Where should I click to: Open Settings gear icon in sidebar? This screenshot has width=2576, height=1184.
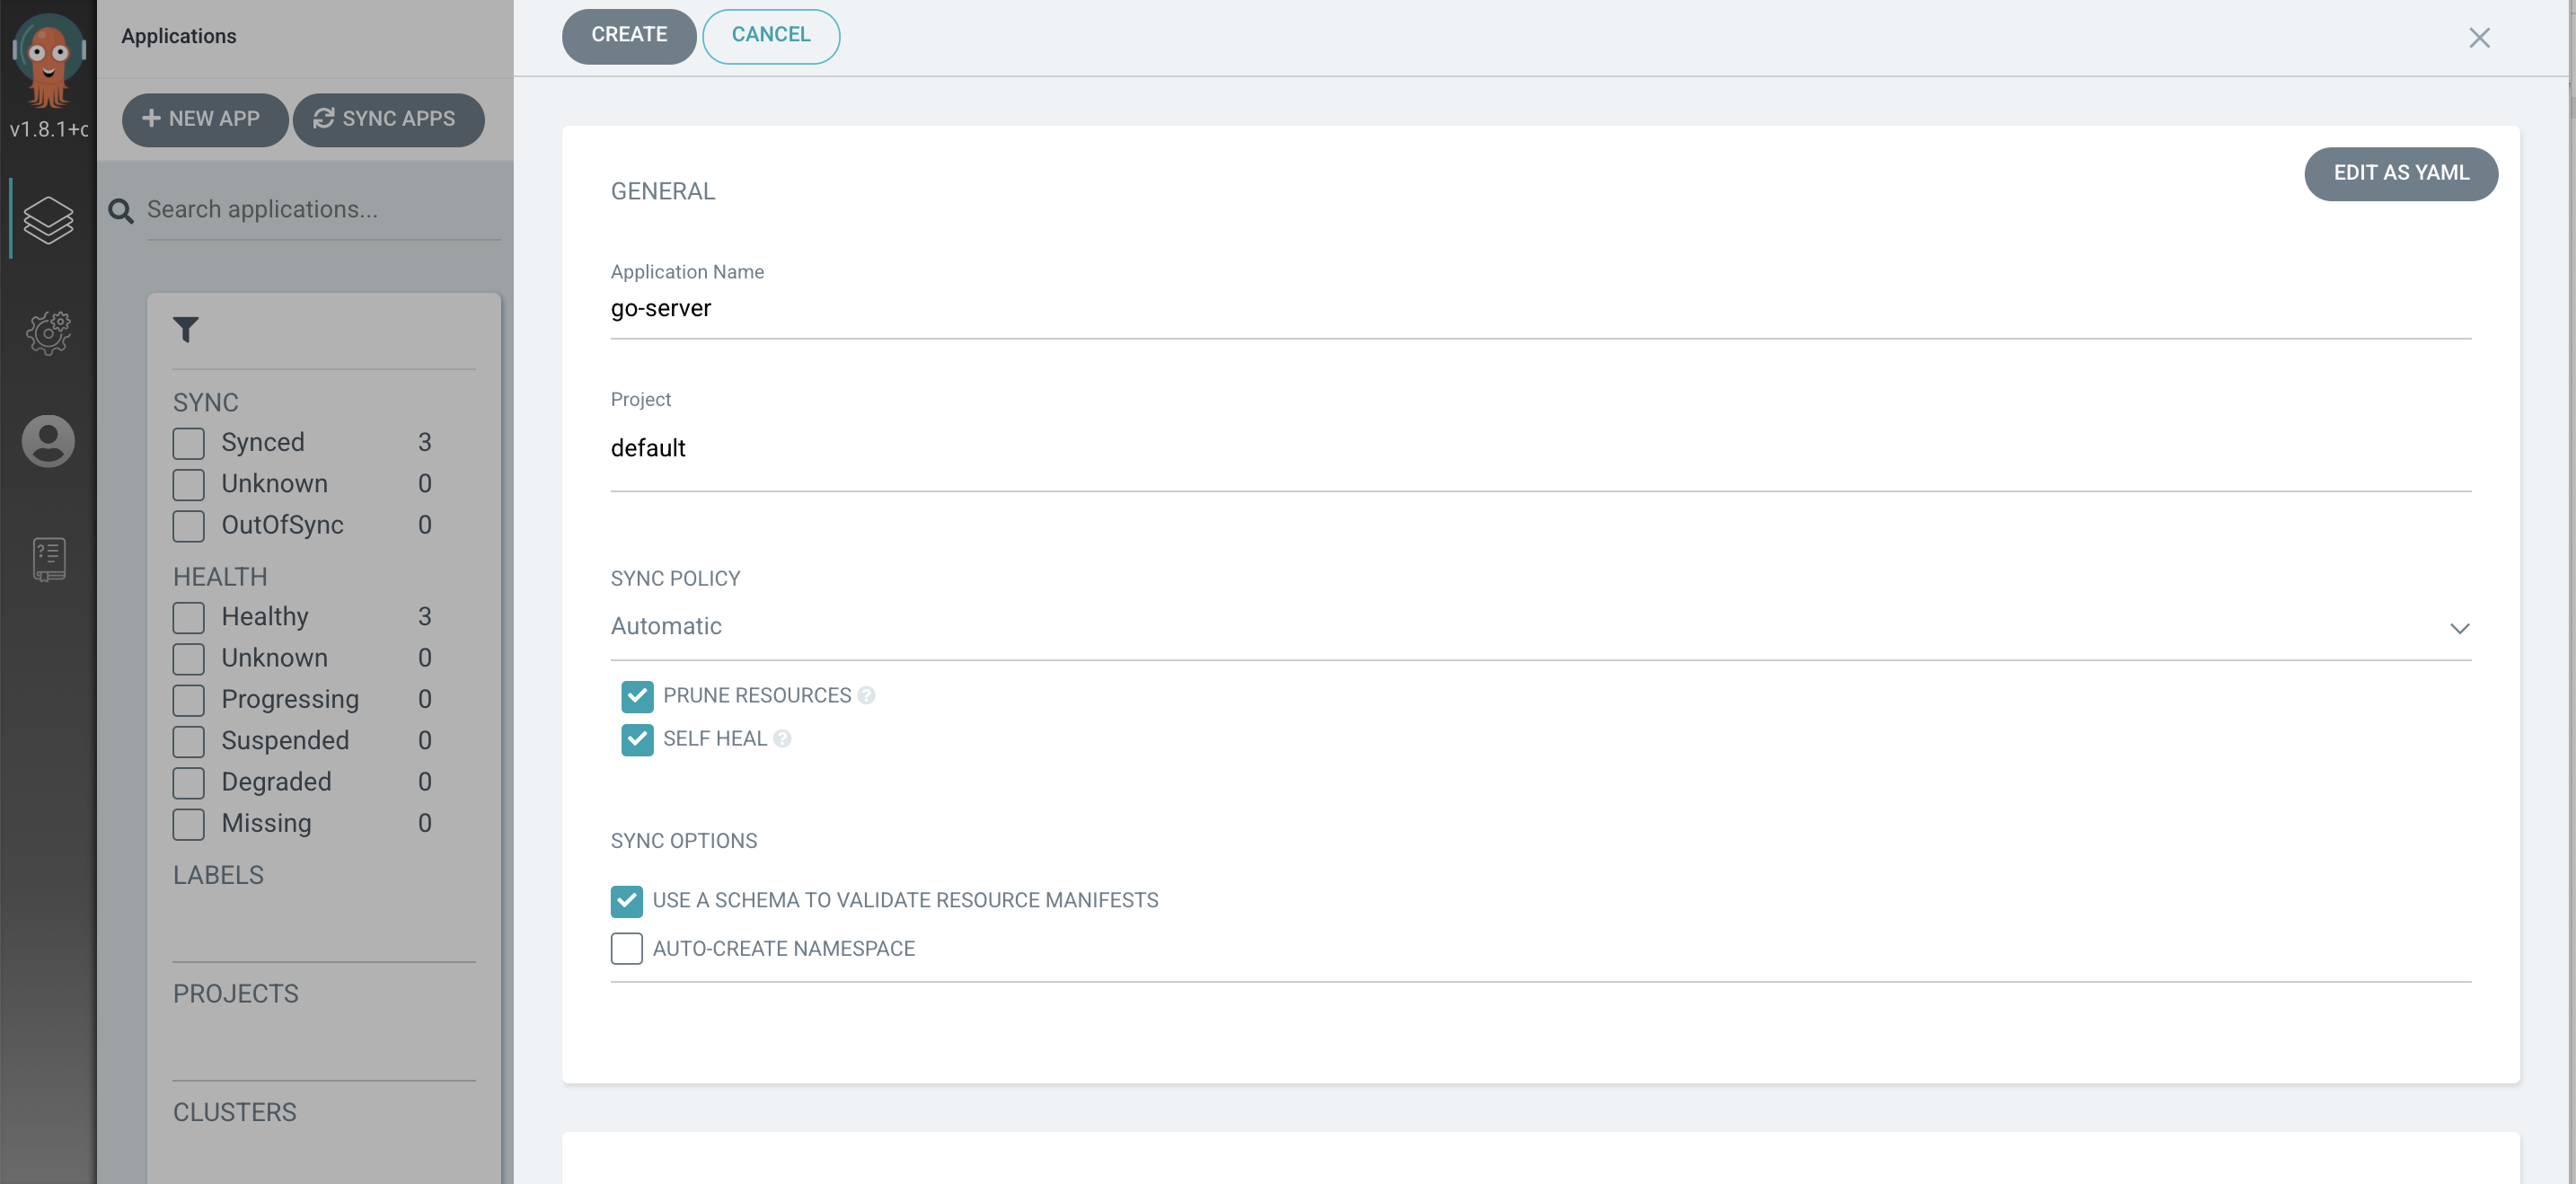click(x=48, y=332)
